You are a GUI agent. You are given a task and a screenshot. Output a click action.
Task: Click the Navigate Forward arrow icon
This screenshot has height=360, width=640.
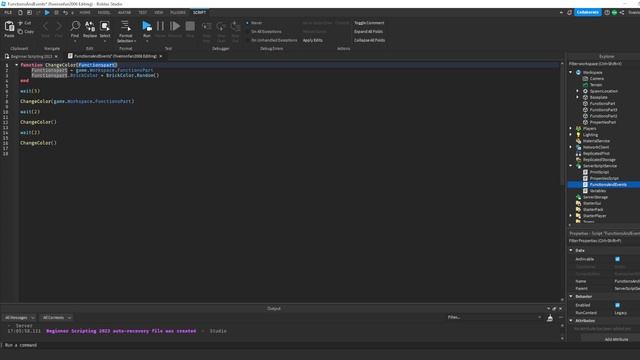point(59,27)
